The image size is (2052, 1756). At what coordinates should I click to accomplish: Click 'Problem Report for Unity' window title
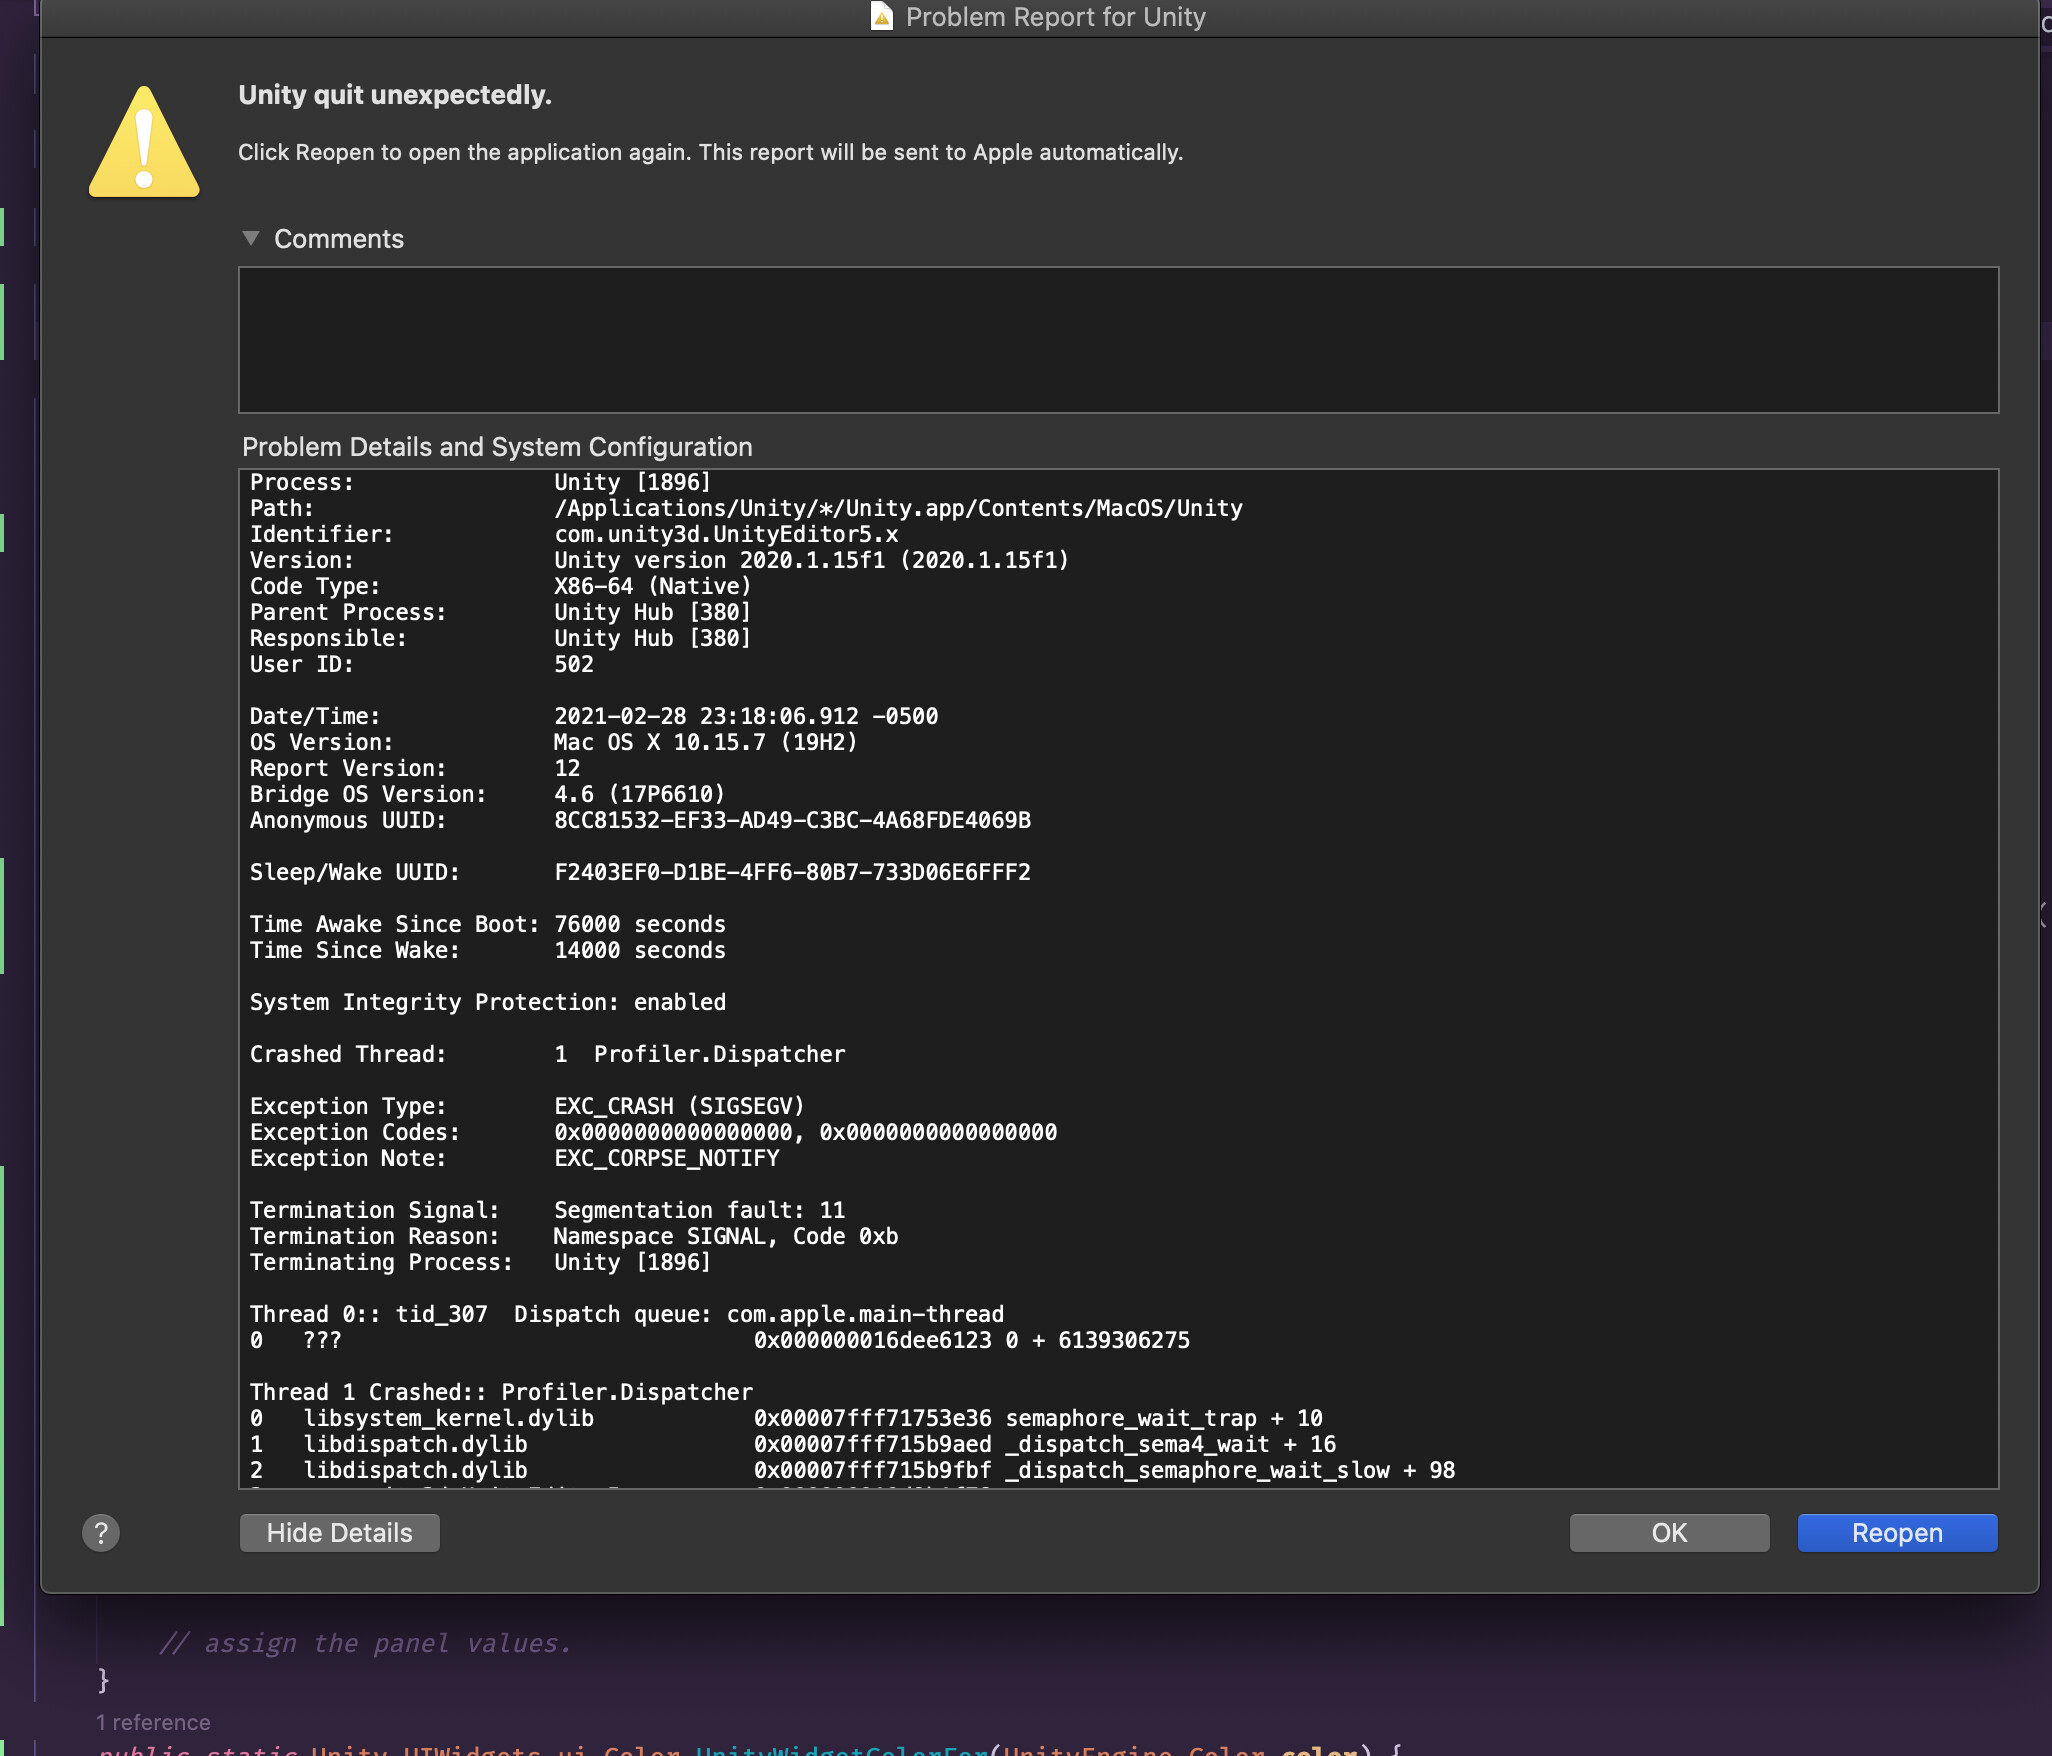tap(1055, 17)
